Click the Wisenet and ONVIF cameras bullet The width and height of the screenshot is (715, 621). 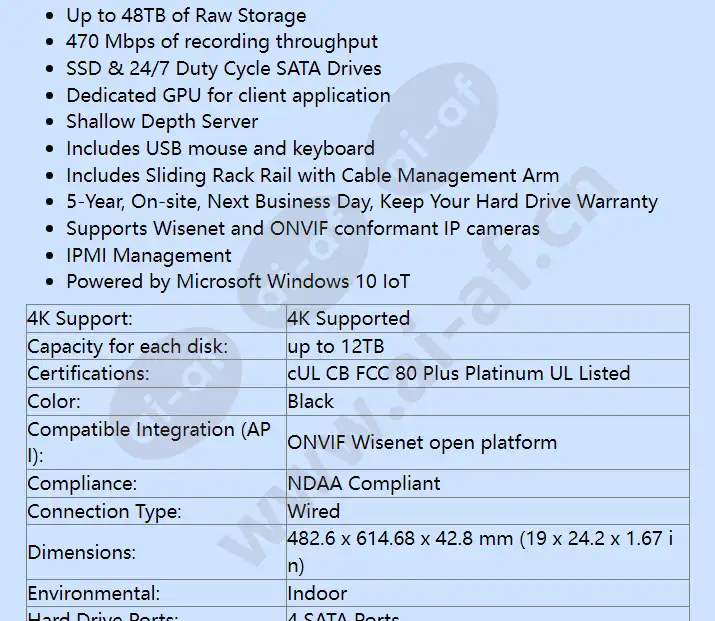[302, 228]
